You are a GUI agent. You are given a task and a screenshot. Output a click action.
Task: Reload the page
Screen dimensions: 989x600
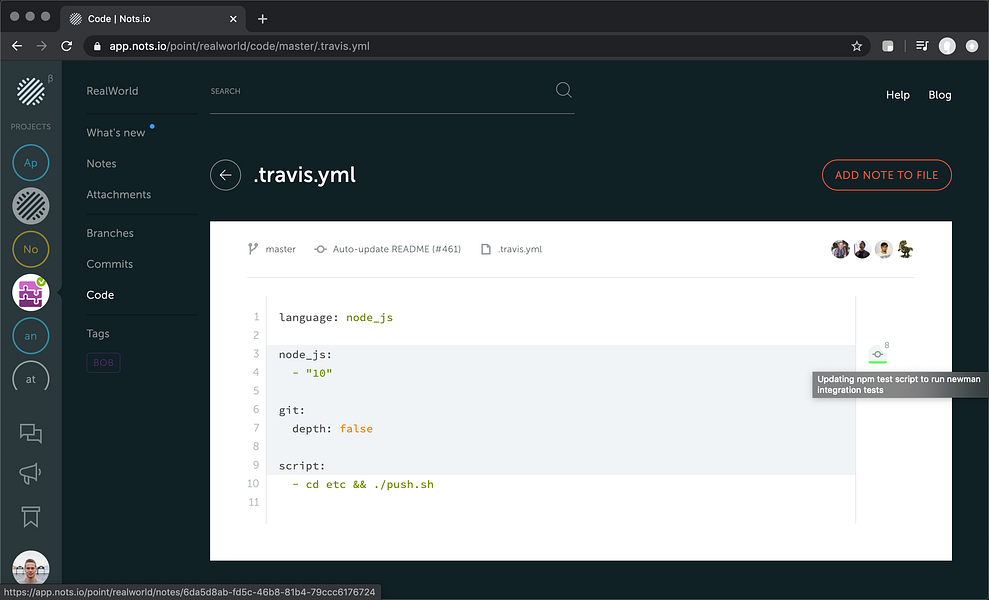pos(66,46)
